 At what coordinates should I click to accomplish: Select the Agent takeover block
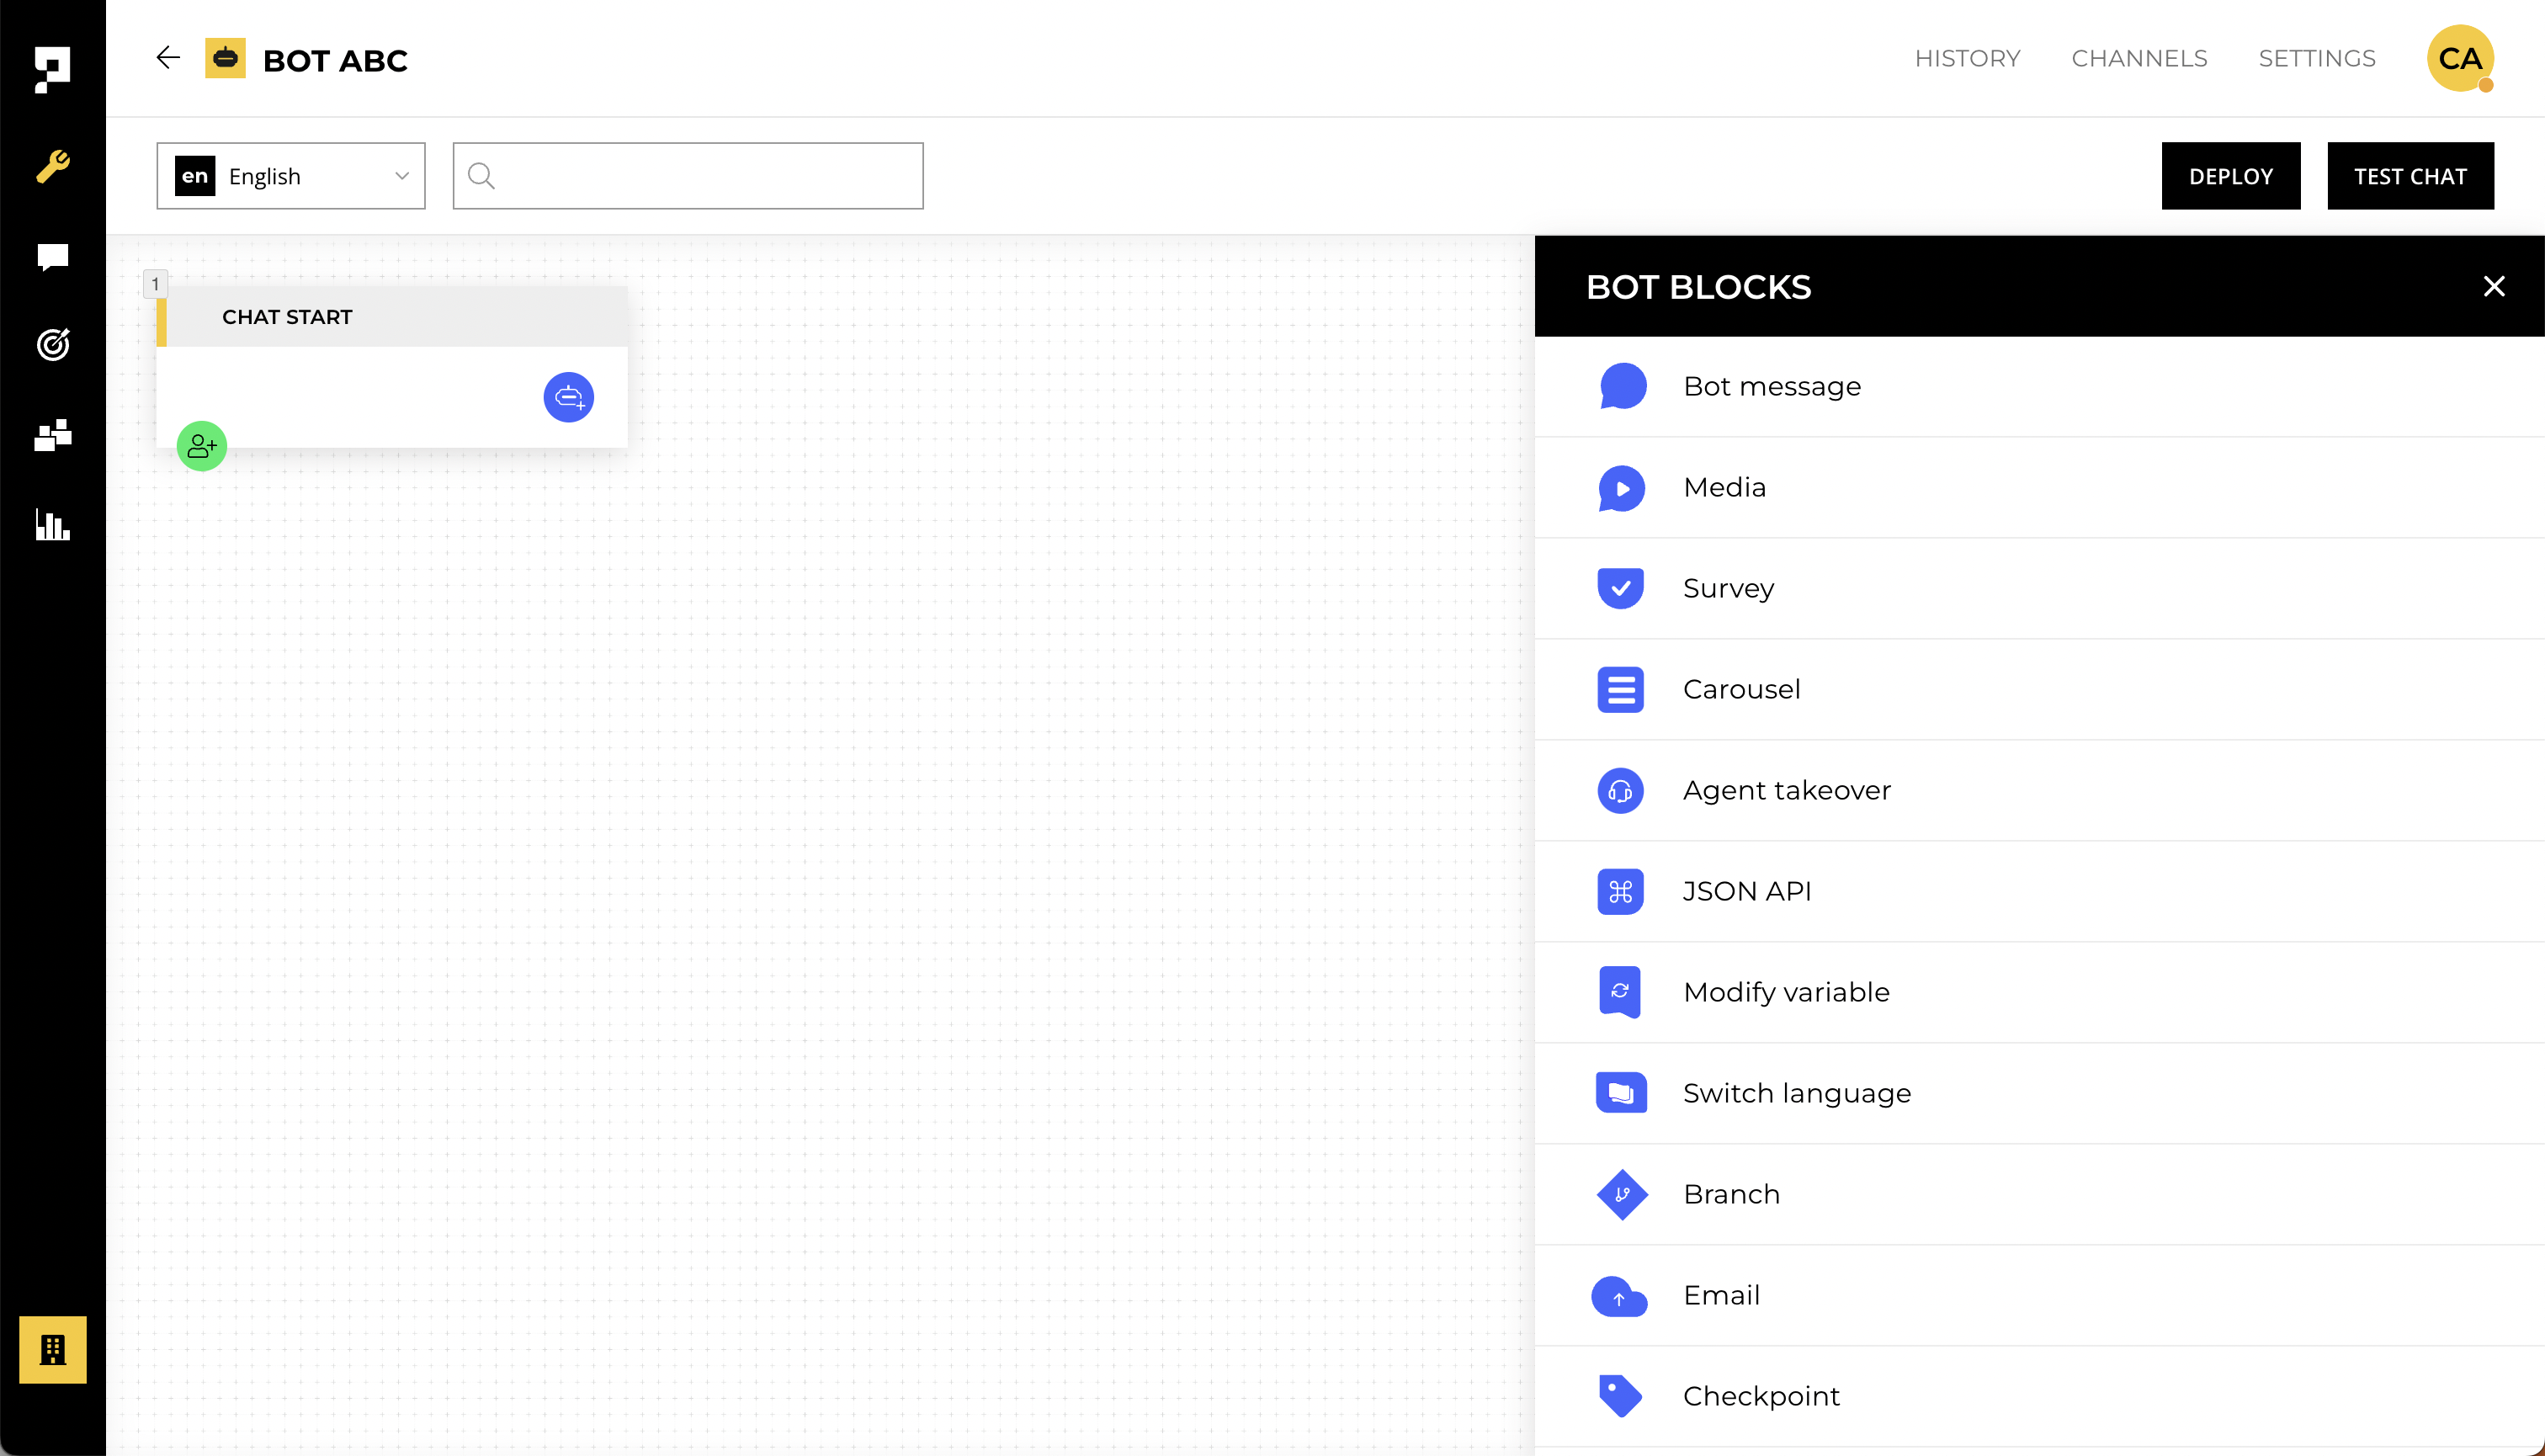(x=1786, y=790)
